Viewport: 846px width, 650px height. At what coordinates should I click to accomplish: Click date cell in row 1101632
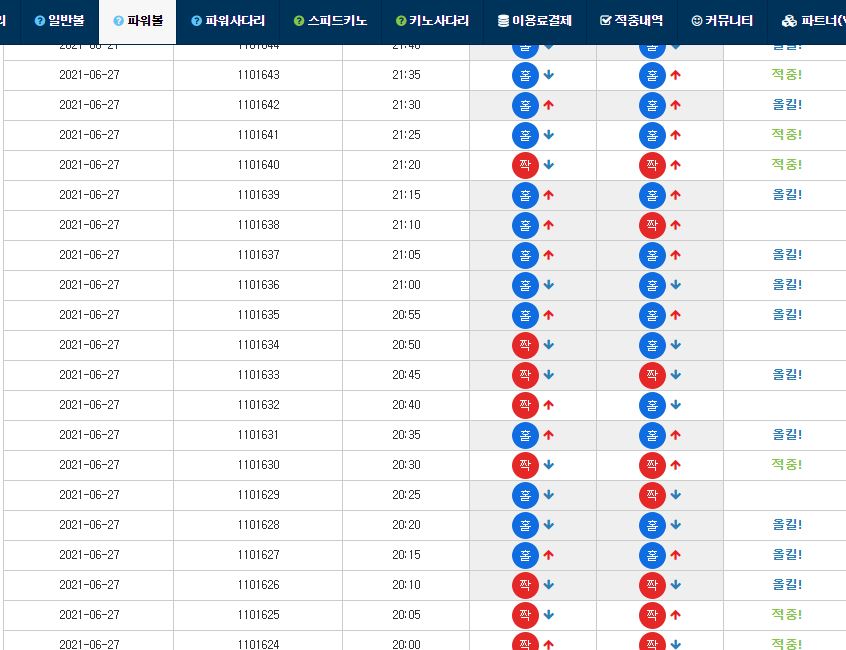(x=89, y=405)
